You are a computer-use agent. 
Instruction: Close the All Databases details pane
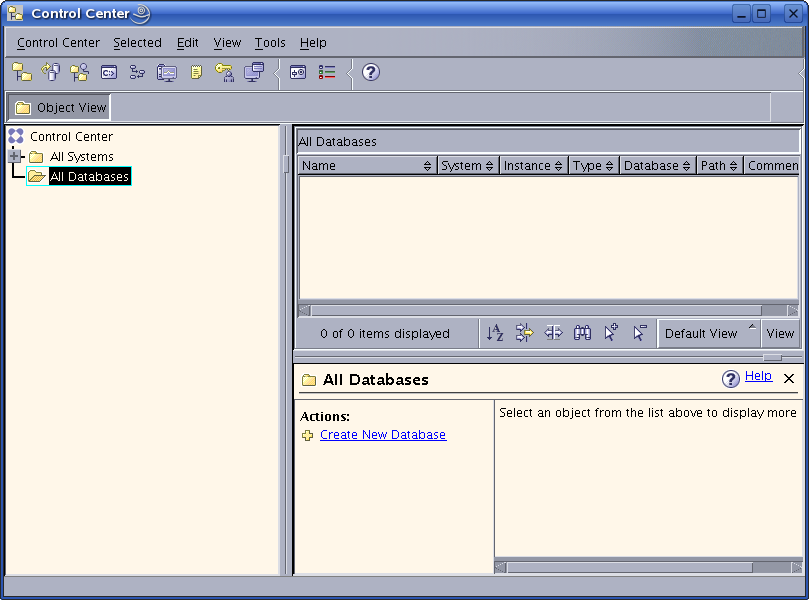pyautogui.click(x=789, y=379)
